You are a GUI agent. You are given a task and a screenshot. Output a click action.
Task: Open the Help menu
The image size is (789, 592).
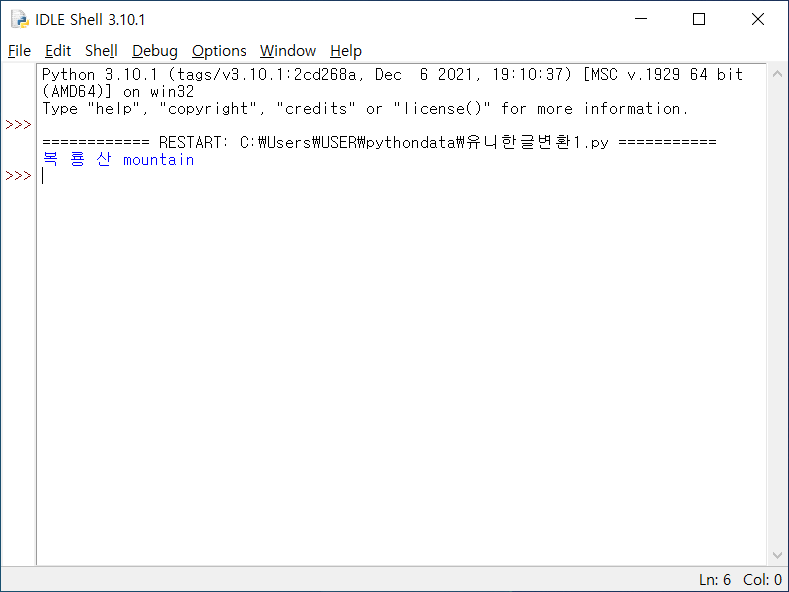pyautogui.click(x=346, y=51)
